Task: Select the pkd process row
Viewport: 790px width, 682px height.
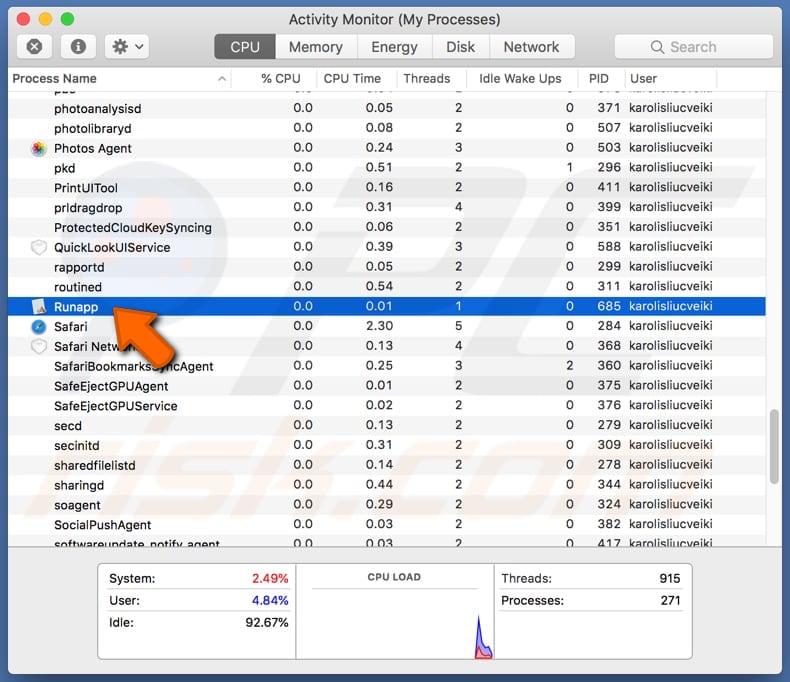Action: [387, 168]
